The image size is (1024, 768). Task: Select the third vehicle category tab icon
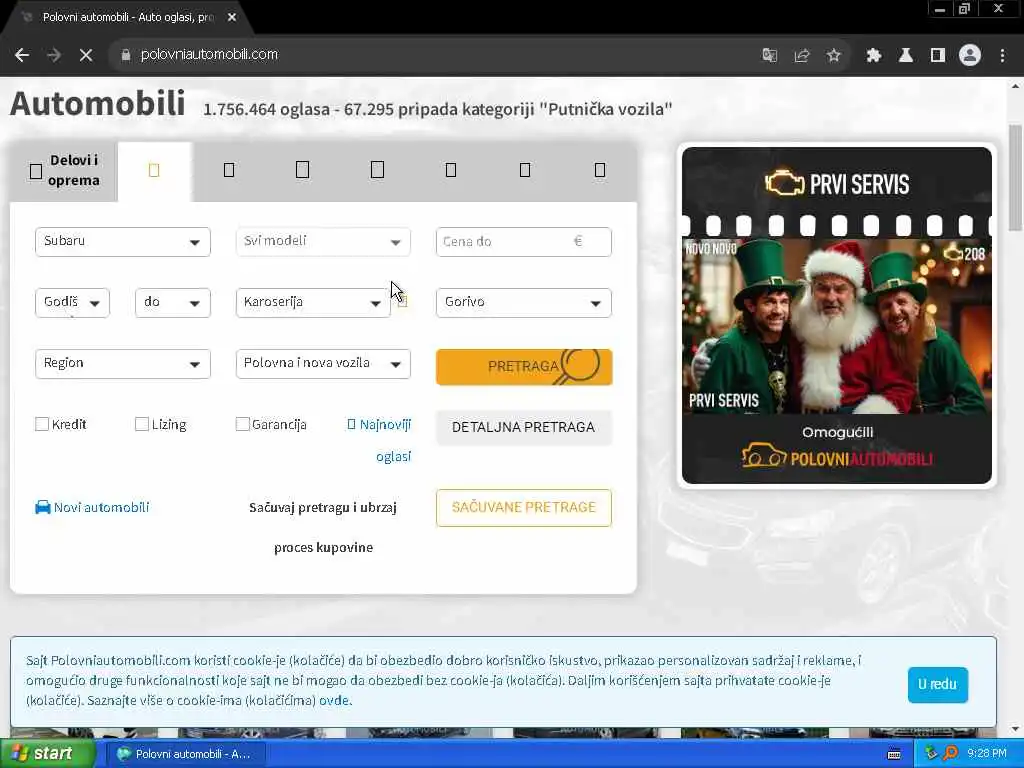tap(302, 170)
